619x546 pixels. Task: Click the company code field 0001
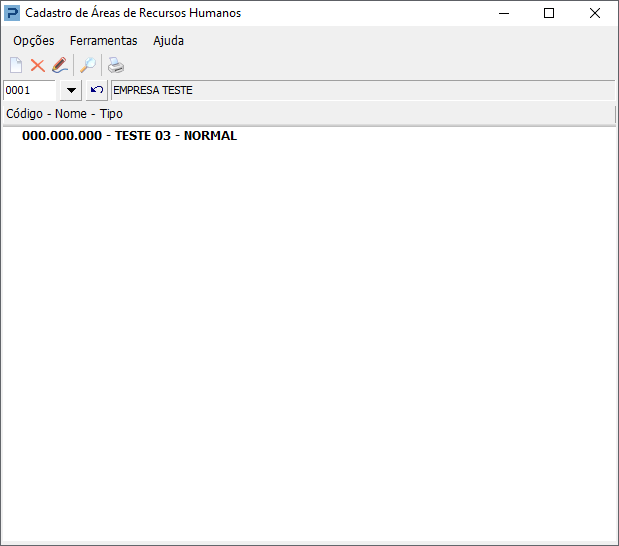[30, 90]
